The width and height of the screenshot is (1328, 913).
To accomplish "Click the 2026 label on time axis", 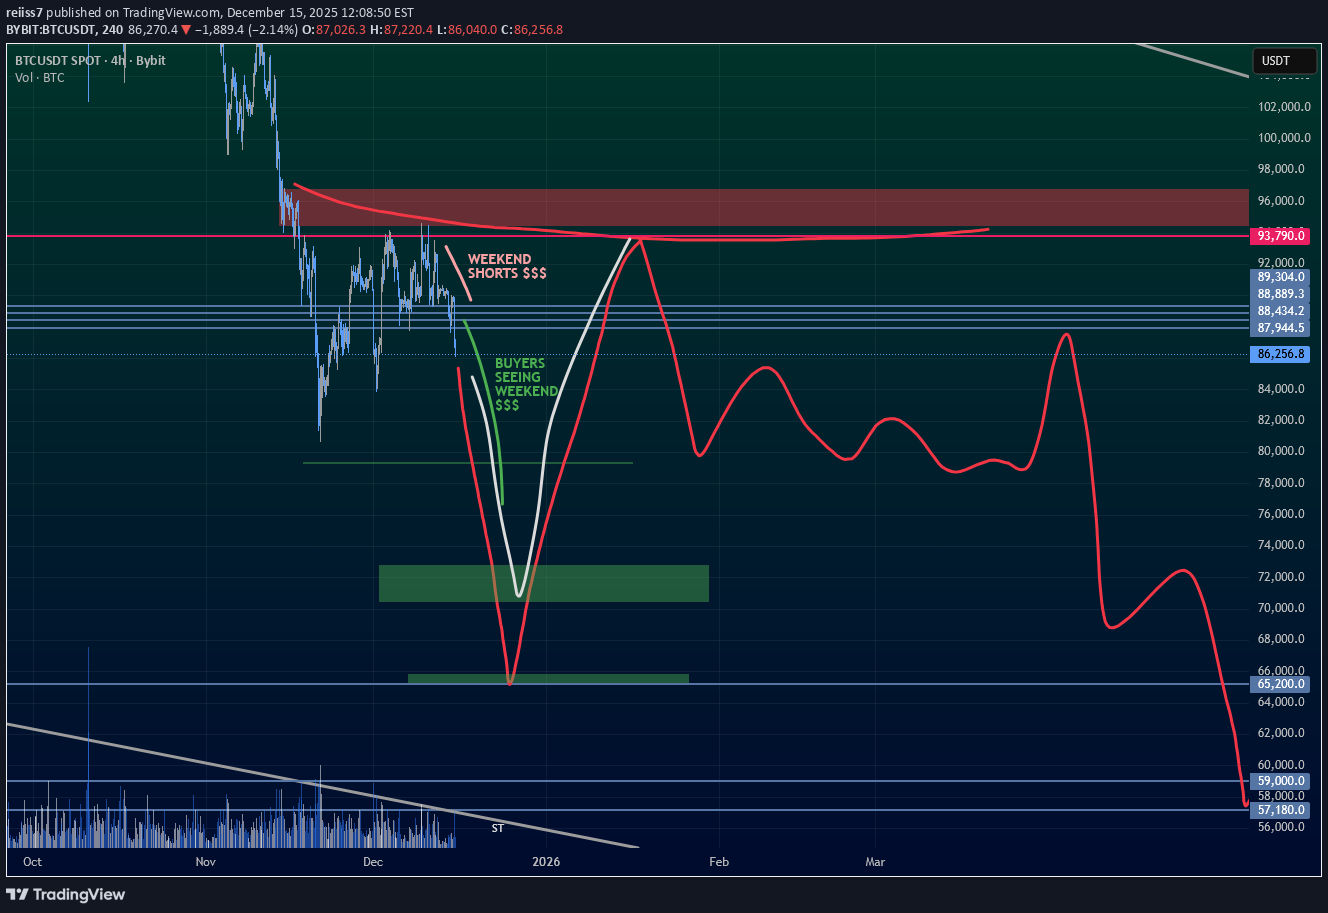I will click(546, 861).
